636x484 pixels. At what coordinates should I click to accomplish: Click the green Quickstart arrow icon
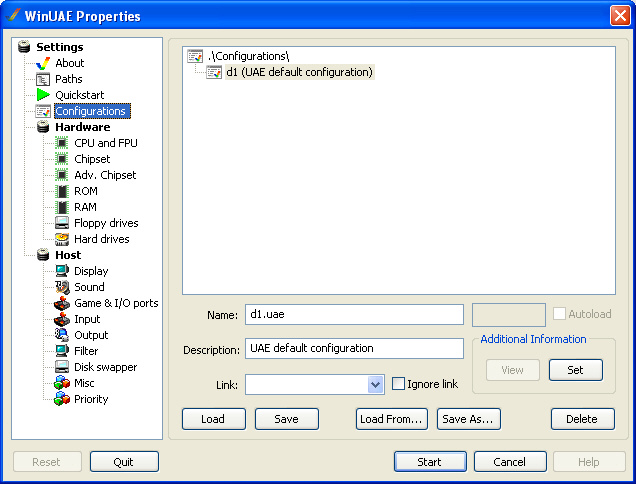43,95
